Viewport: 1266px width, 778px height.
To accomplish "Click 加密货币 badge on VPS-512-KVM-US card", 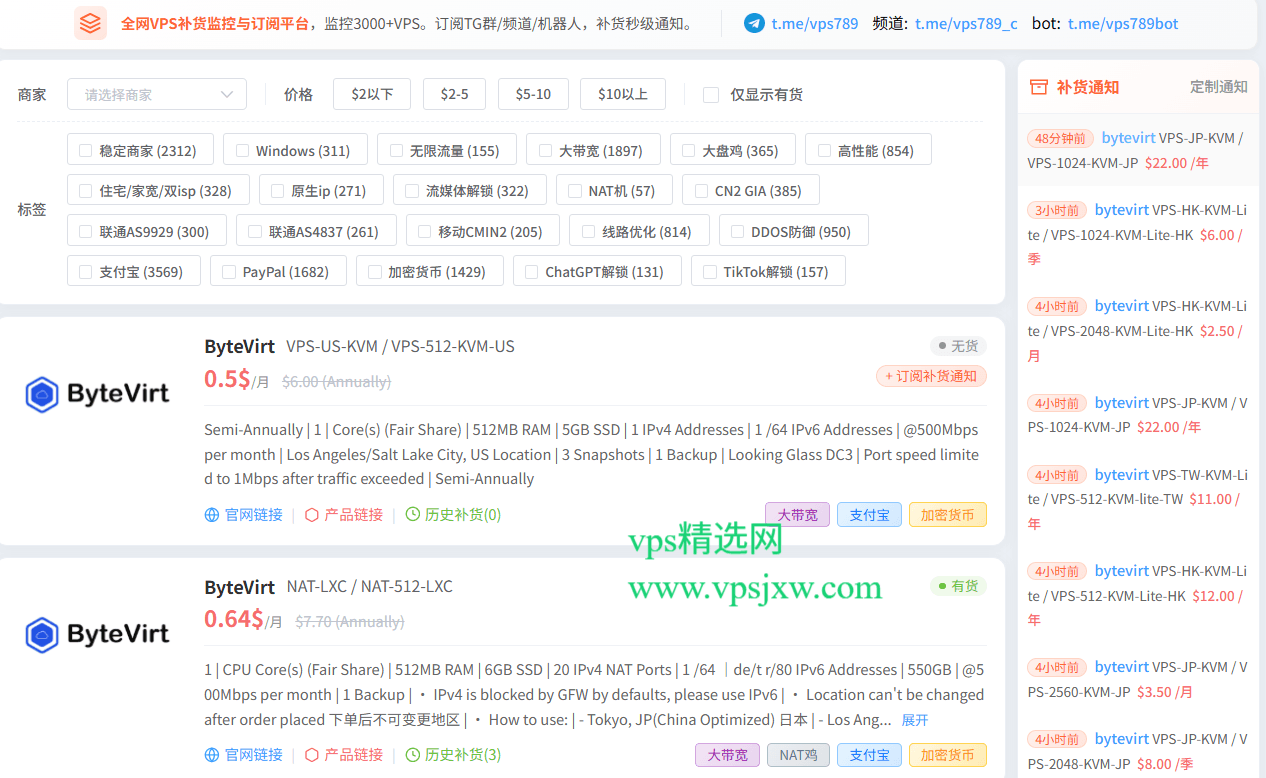I will [948, 515].
